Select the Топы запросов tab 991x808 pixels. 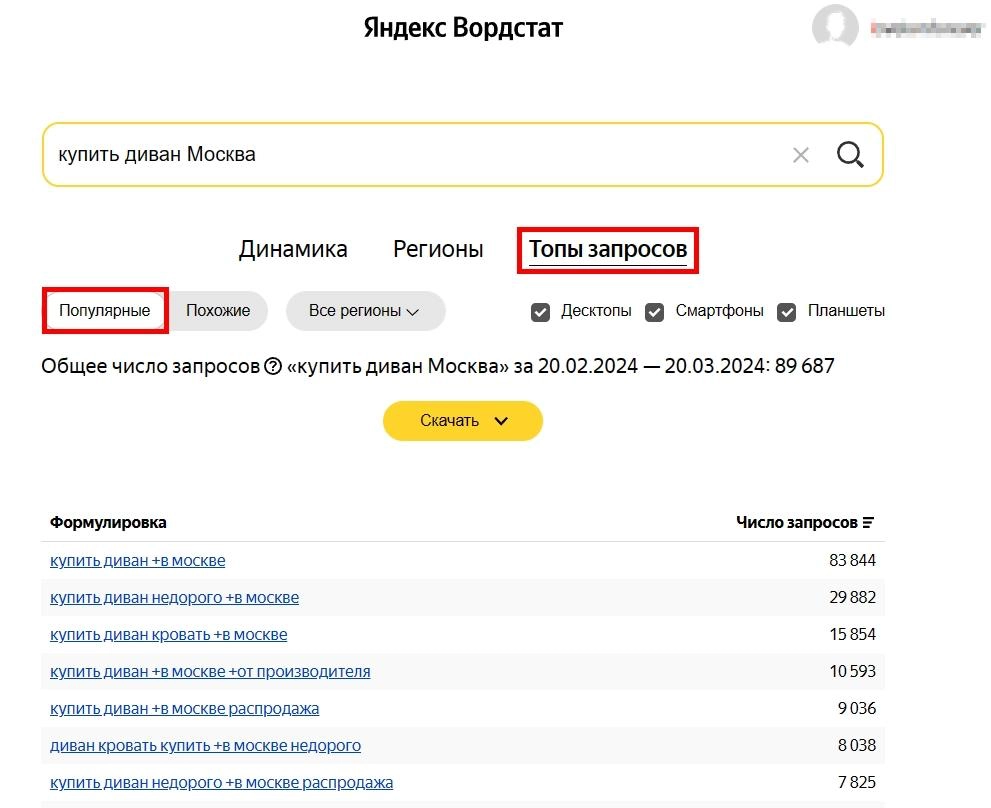pyautogui.click(x=608, y=249)
